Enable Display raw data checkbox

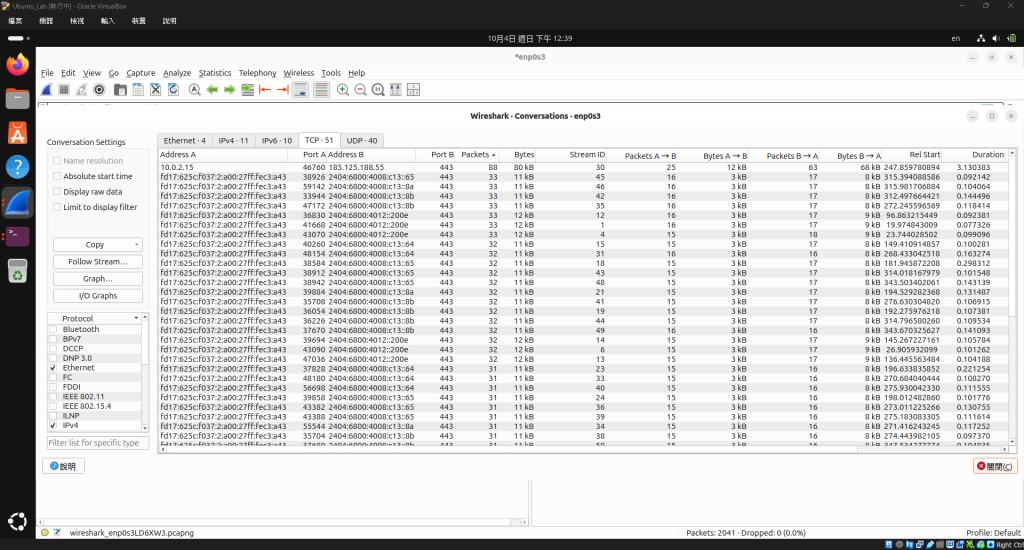click(57, 192)
